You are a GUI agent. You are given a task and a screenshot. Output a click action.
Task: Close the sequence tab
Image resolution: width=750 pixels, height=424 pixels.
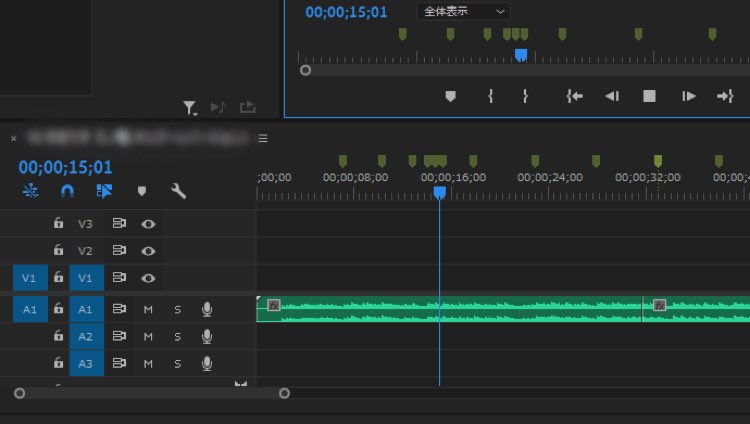(13, 138)
